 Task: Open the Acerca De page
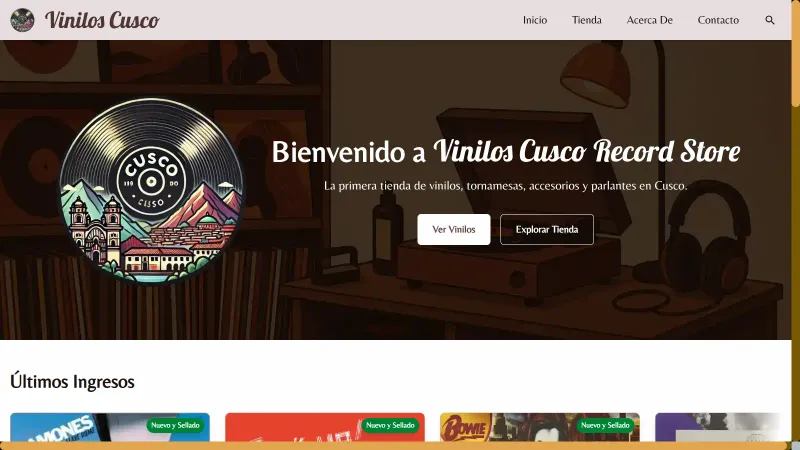(649, 20)
